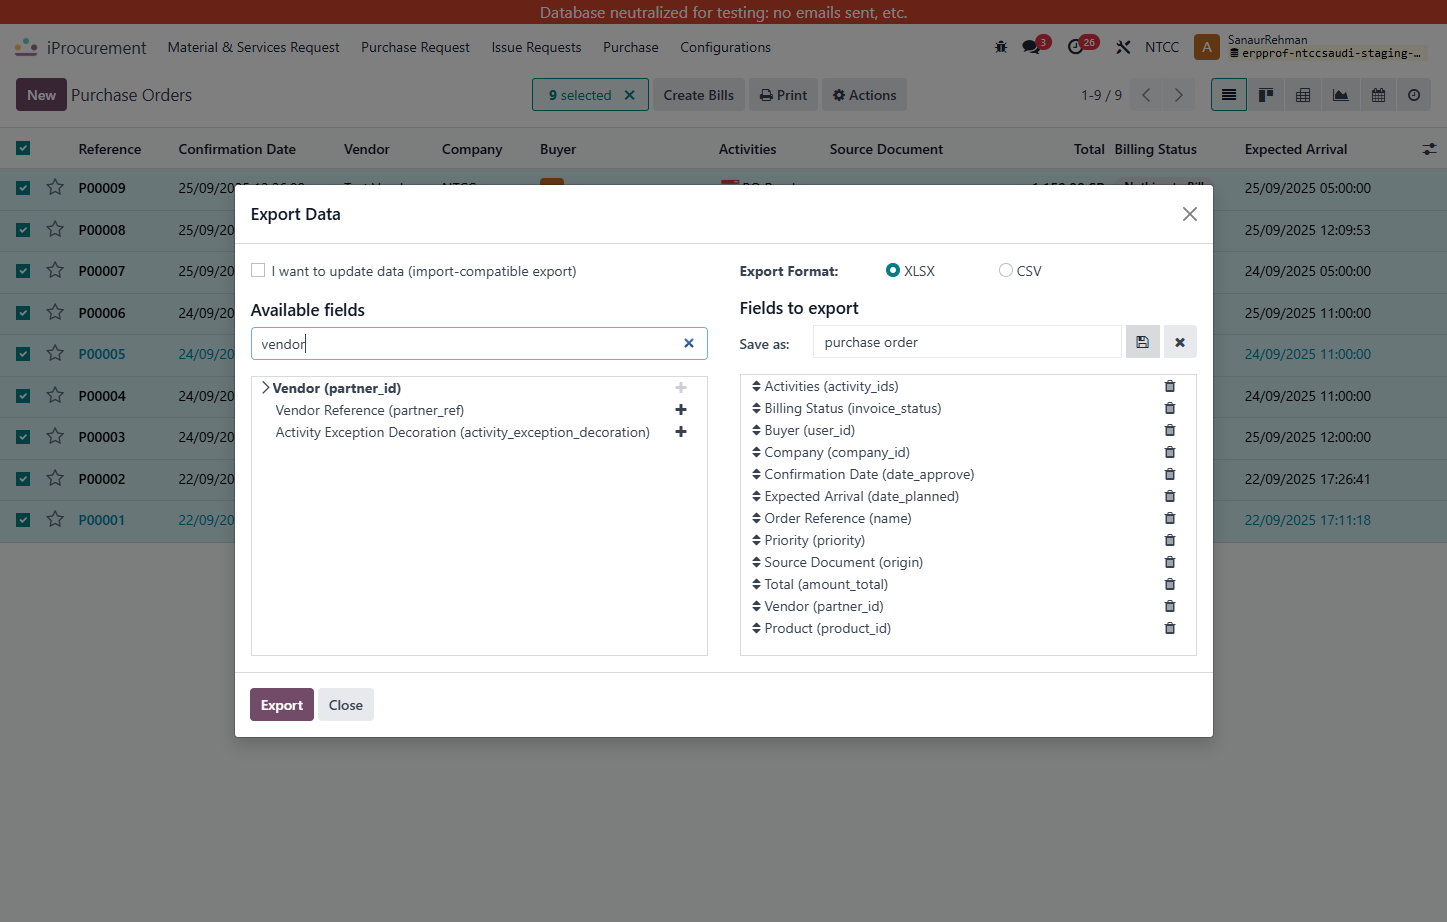Screen dimensions: 1447x922
Task: Open the Issue Requests menu
Action: click(x=536, y=47)
